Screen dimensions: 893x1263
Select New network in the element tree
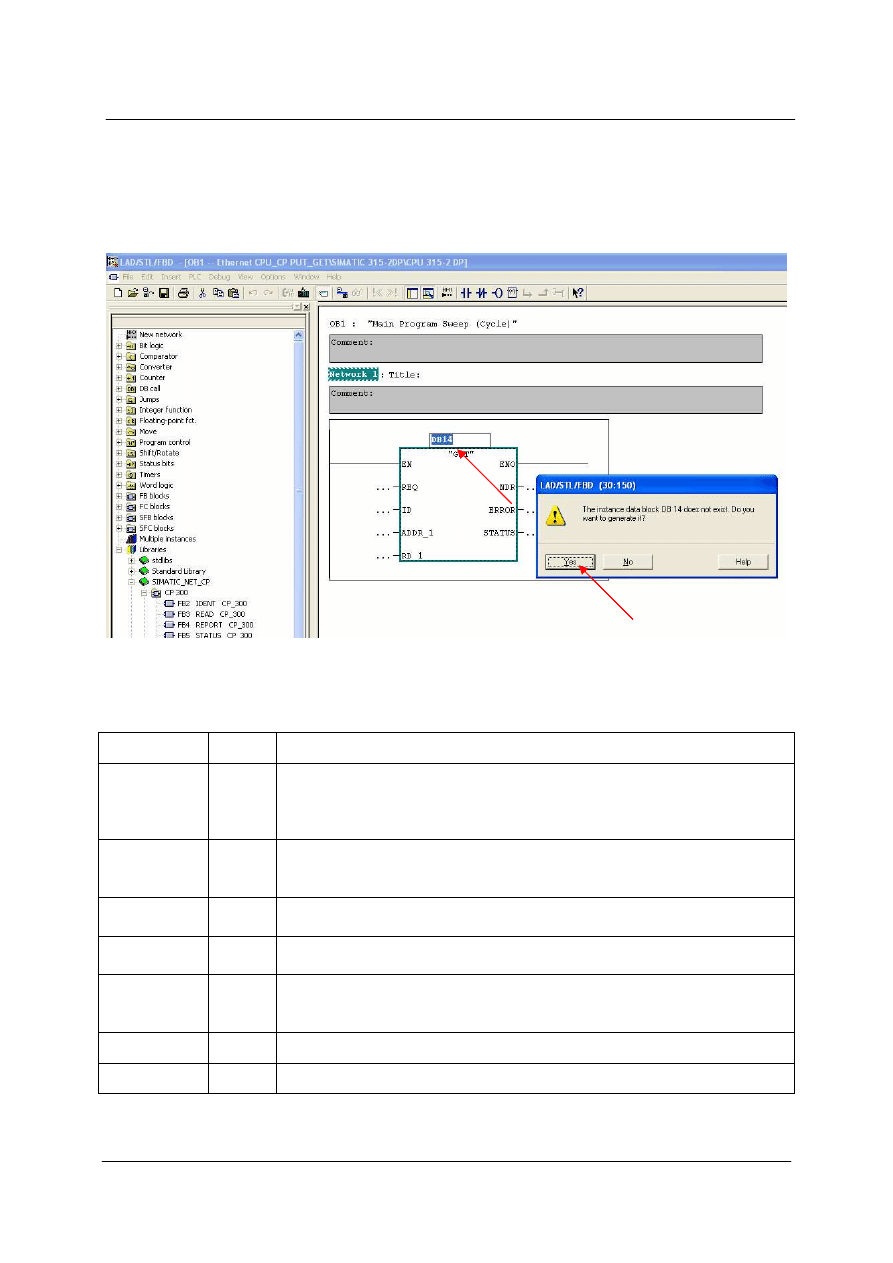(x=160, y=334)
